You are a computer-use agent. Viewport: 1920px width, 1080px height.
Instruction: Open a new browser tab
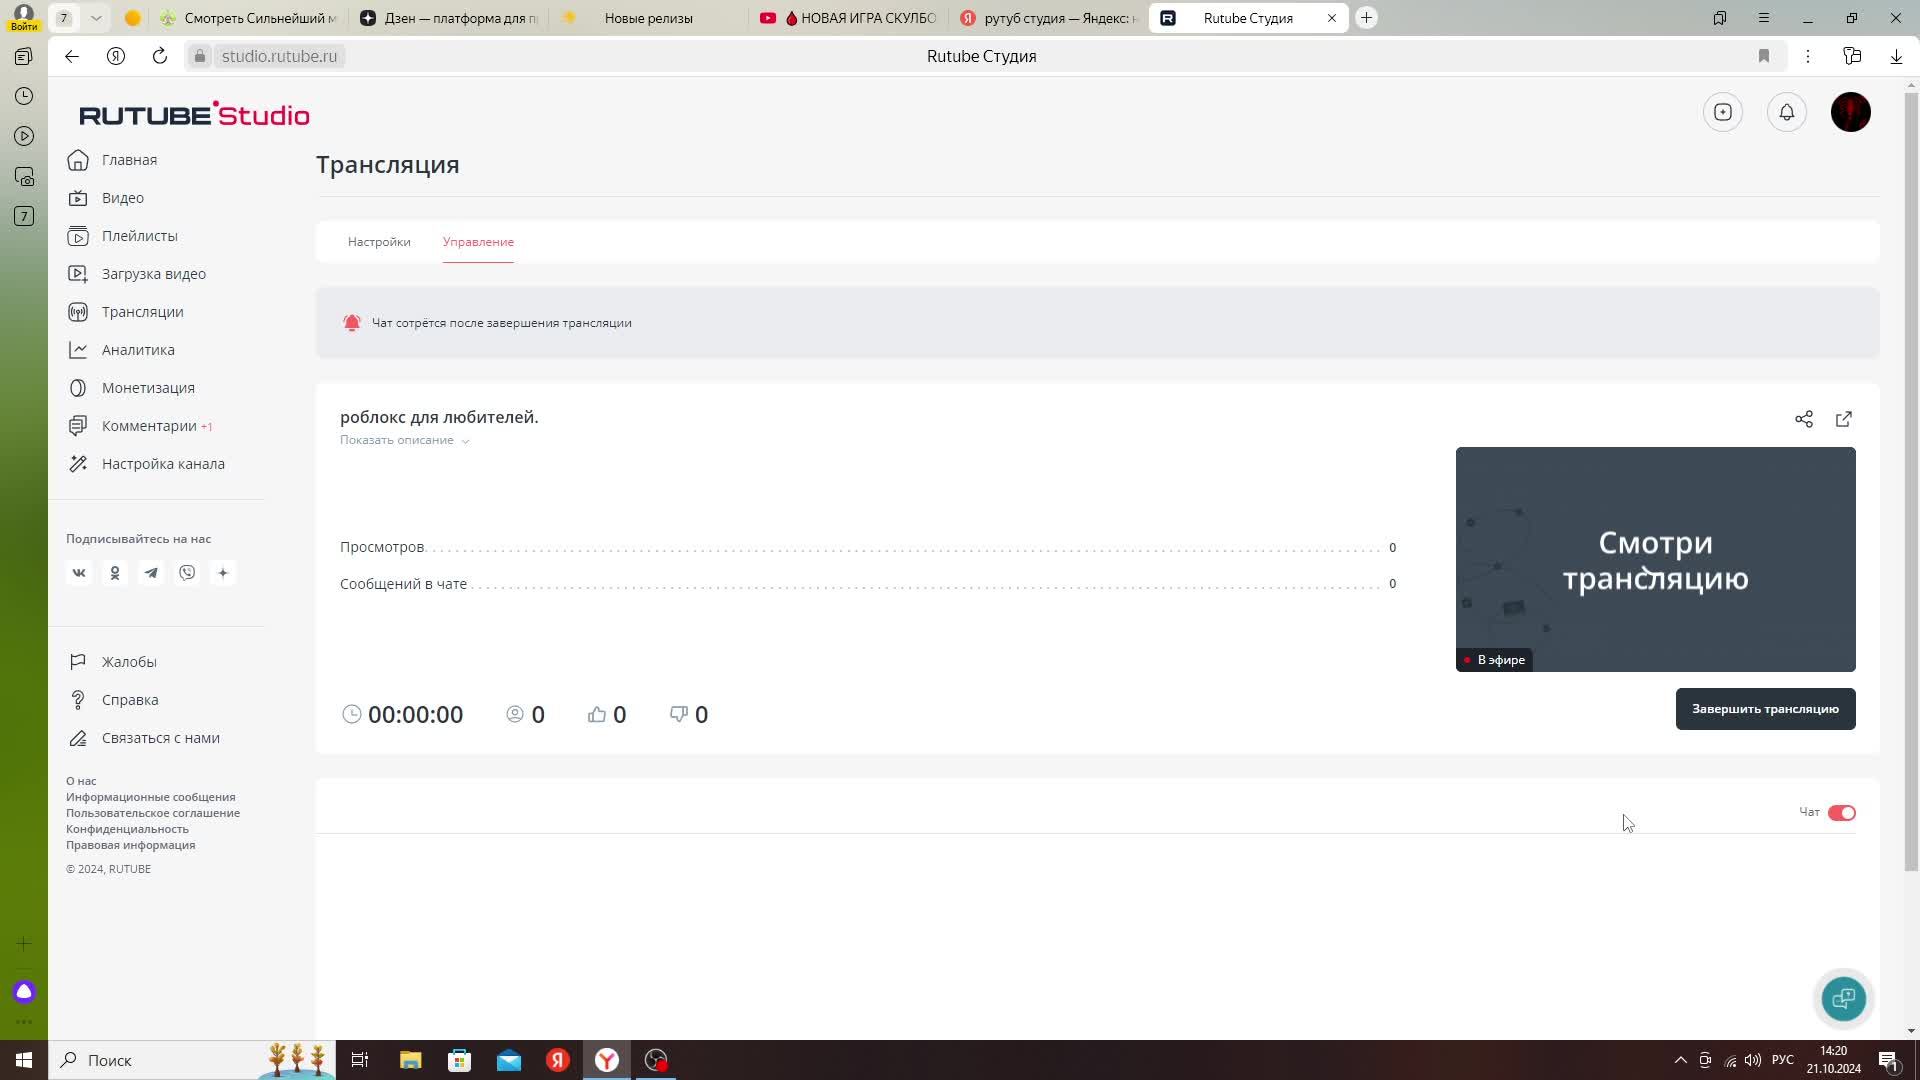click(1366, 18)
